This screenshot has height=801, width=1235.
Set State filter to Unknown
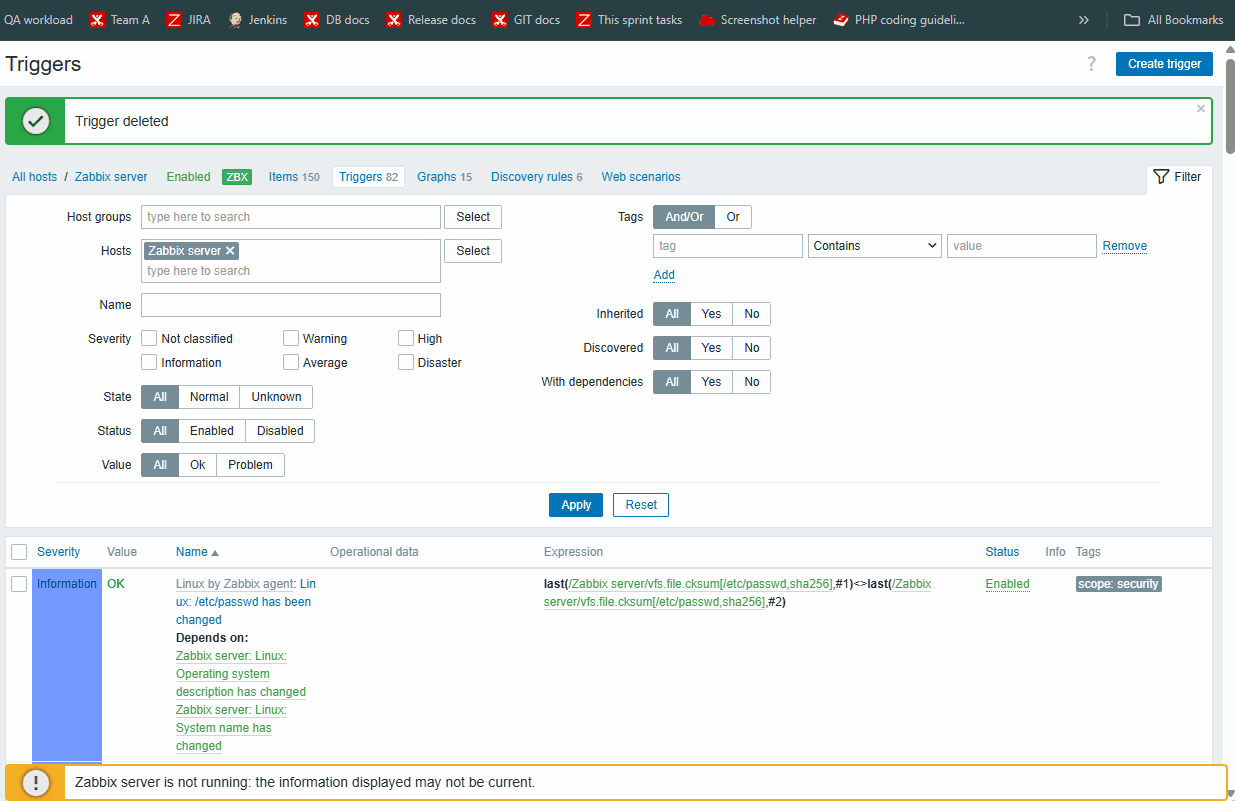(x=276, y=397)
